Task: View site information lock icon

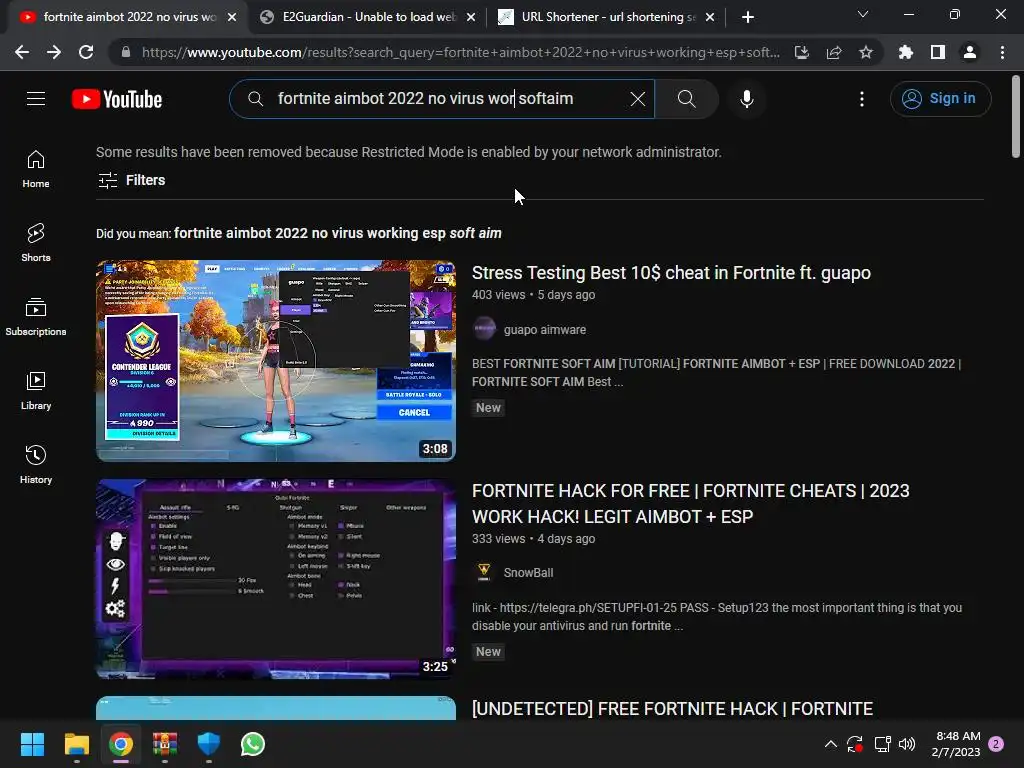Action: point(125,52)
